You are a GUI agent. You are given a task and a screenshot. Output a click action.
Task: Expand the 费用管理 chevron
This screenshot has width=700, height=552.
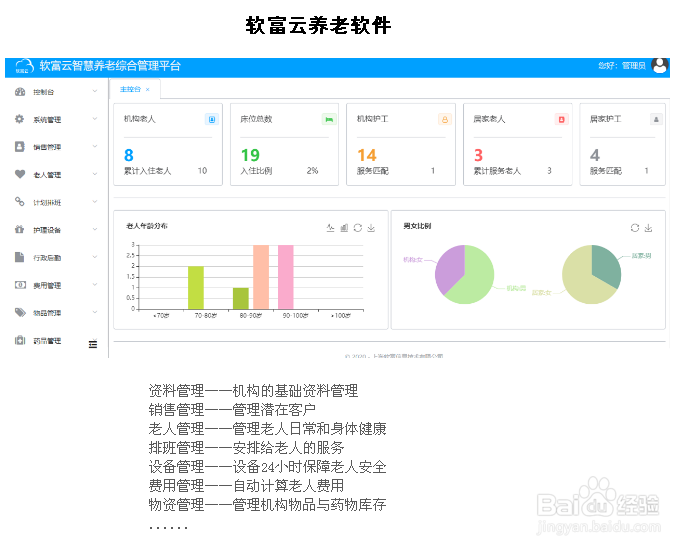click(95, 285)
